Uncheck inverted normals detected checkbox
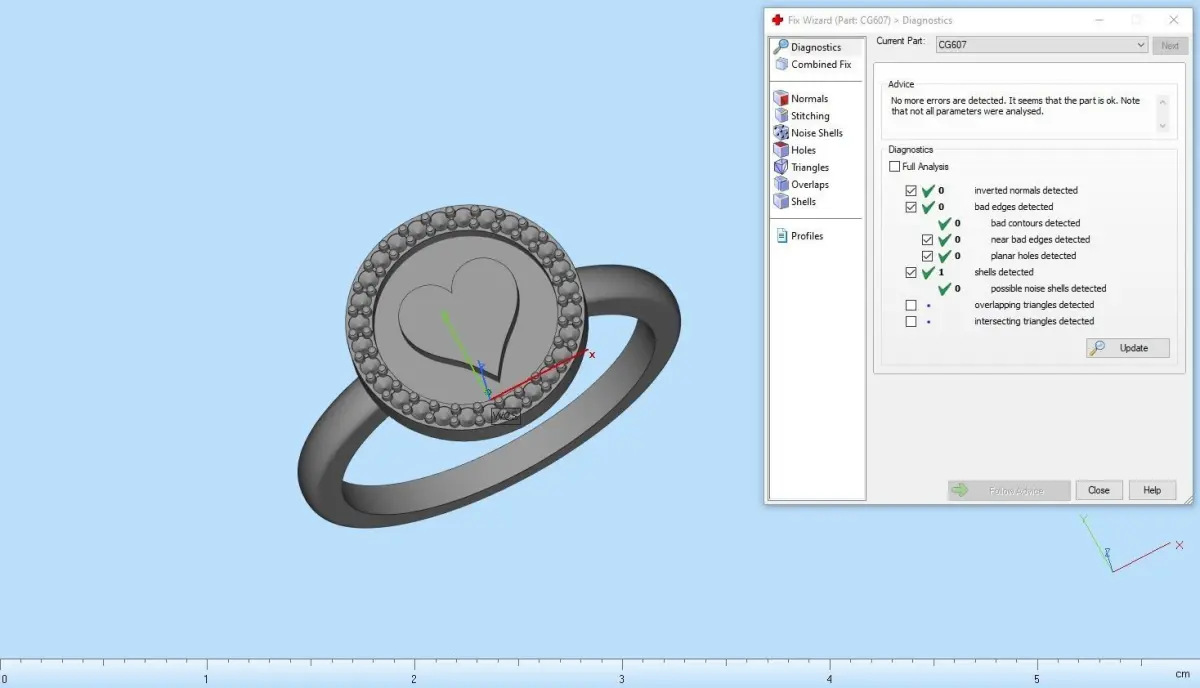 910,190
